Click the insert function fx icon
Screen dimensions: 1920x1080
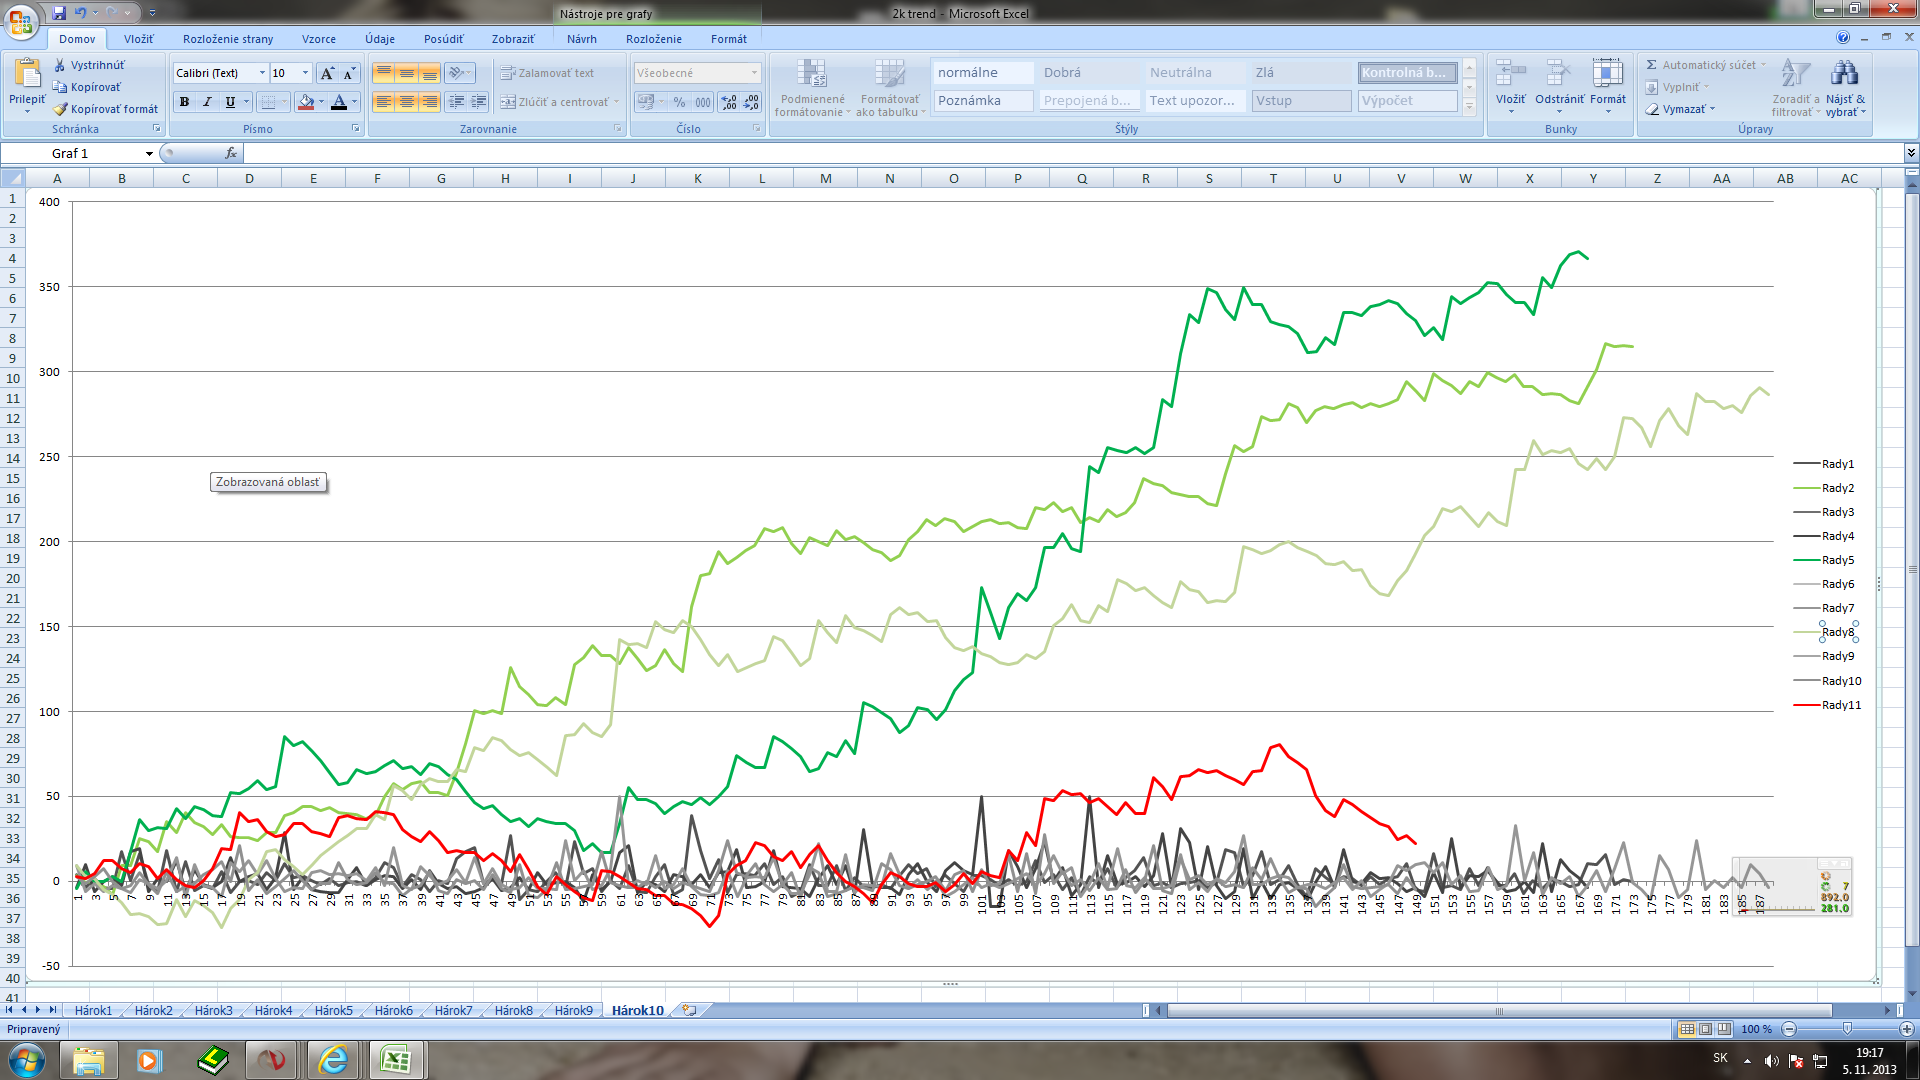231,153
